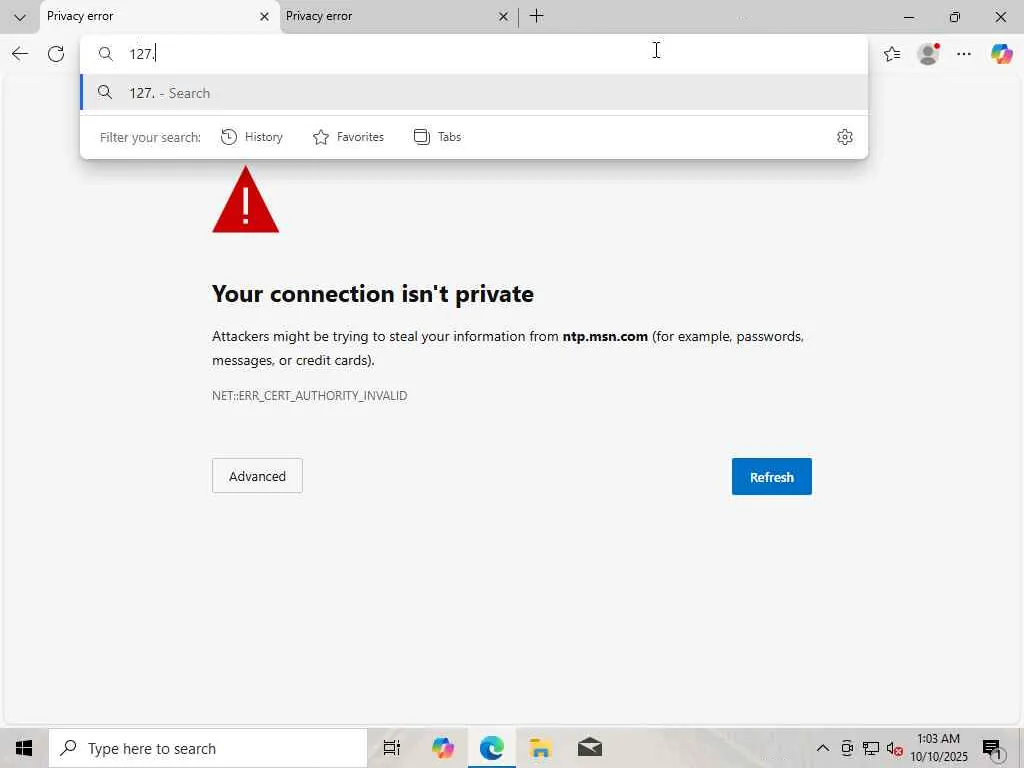This screenshot has height=768, width=1024.
Task: Open search filter settings gear
Action: pyautogui.click(x=845, y=137)
